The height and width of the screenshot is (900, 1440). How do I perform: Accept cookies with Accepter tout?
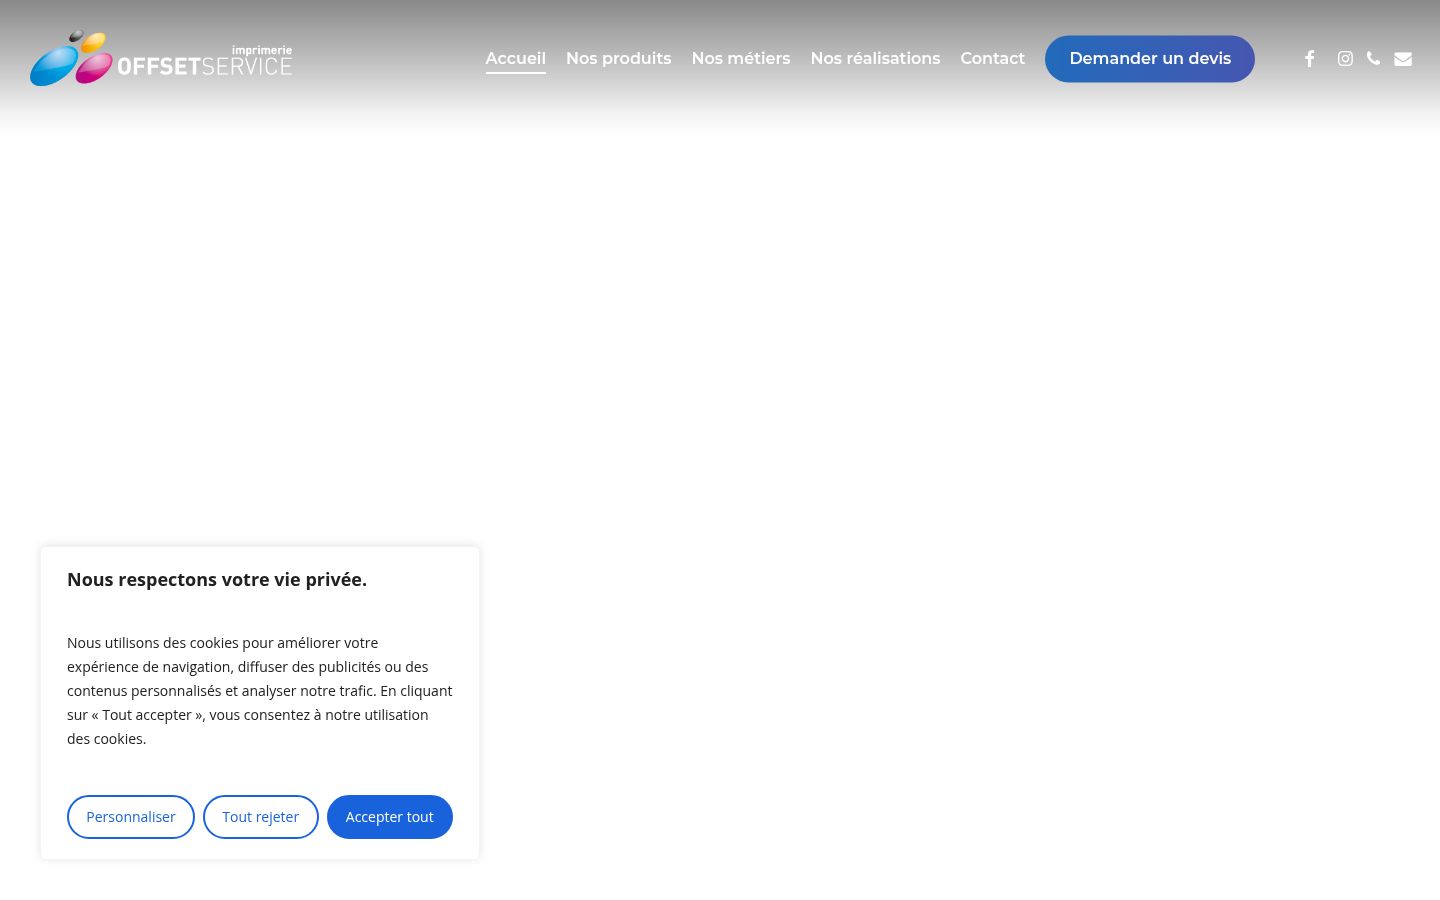click(x=390, y=817)
